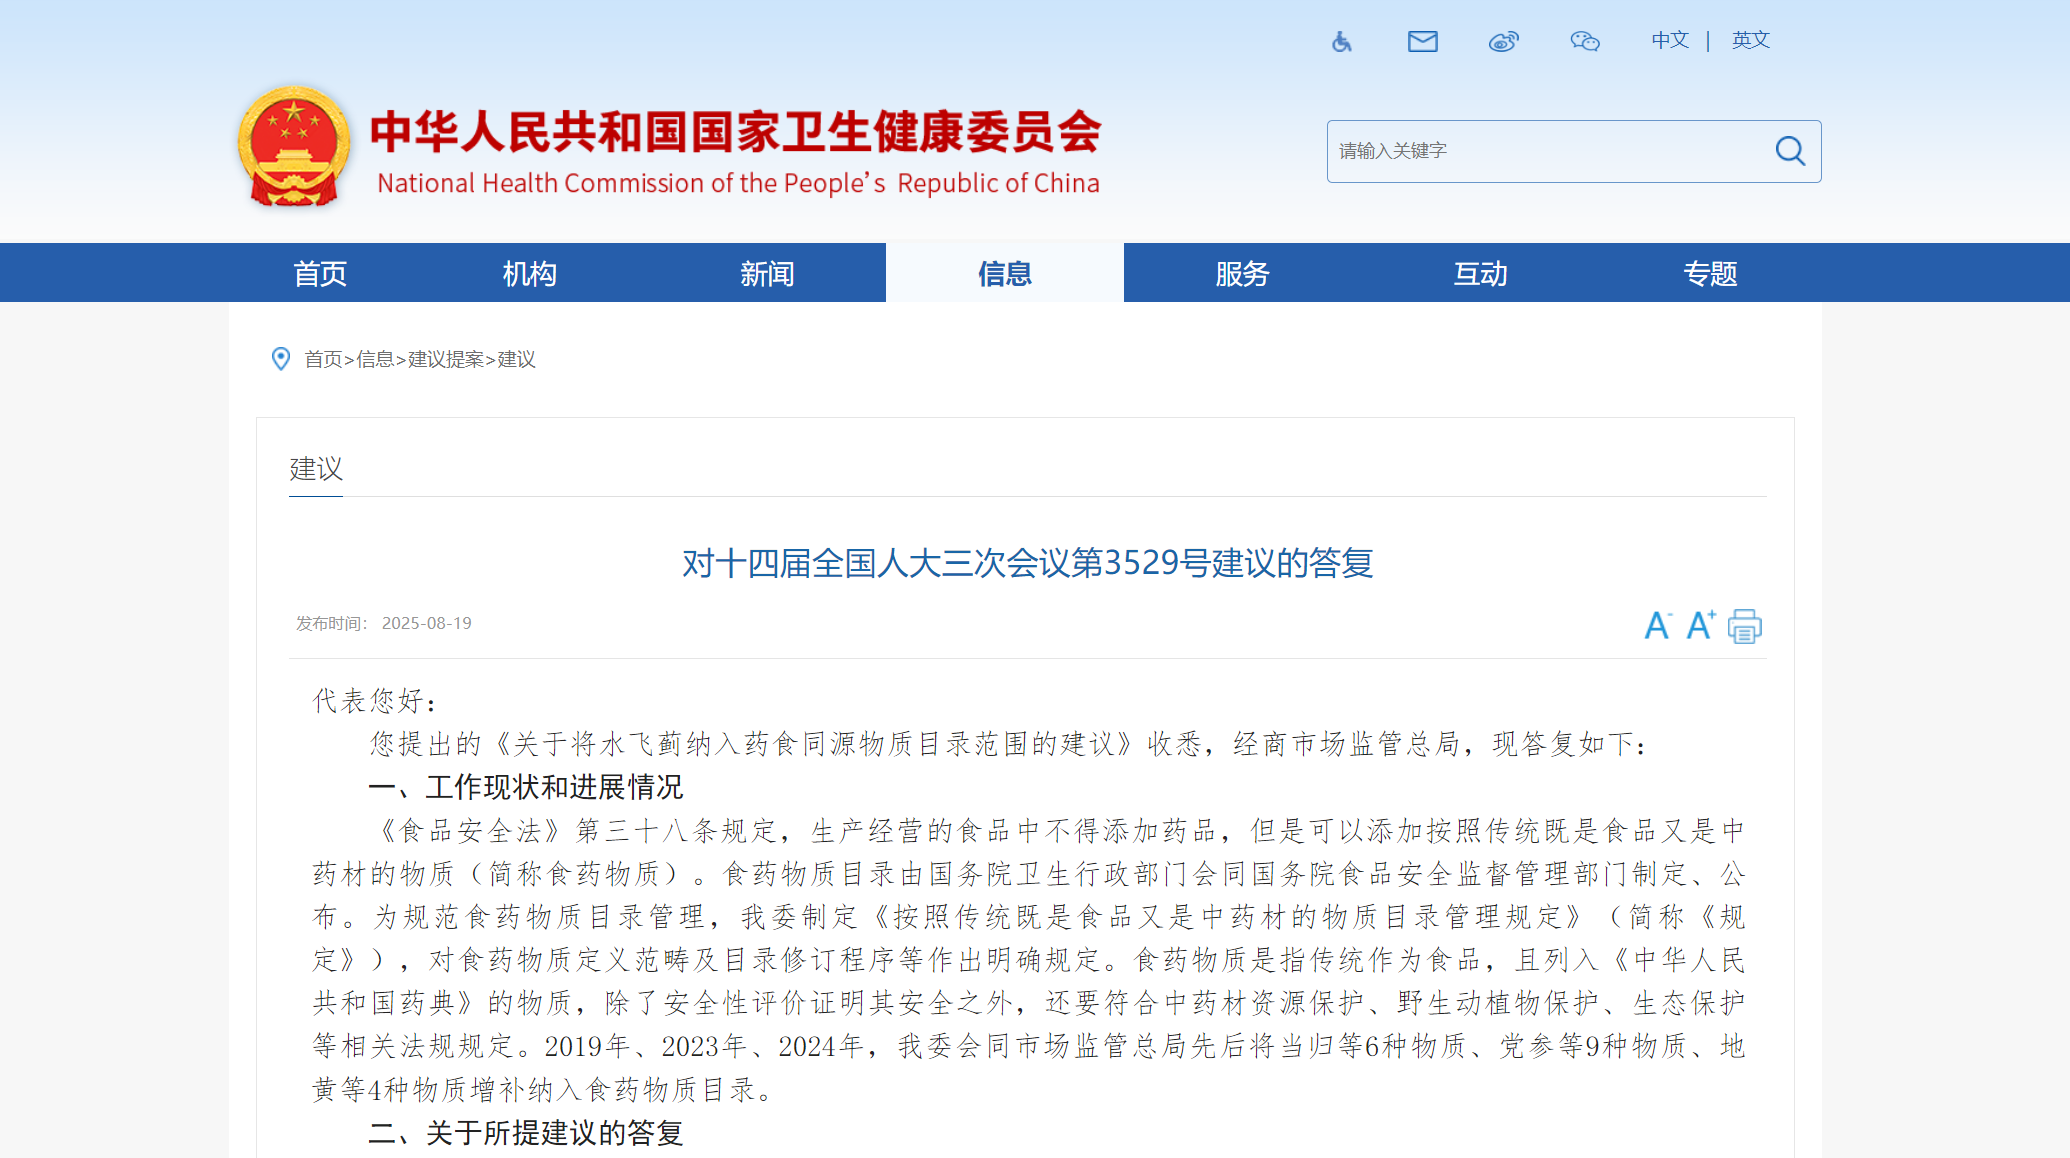Decrease font size with the A- icon
This screenshot has height=1158, width=2070.
tap(1657, 625)
